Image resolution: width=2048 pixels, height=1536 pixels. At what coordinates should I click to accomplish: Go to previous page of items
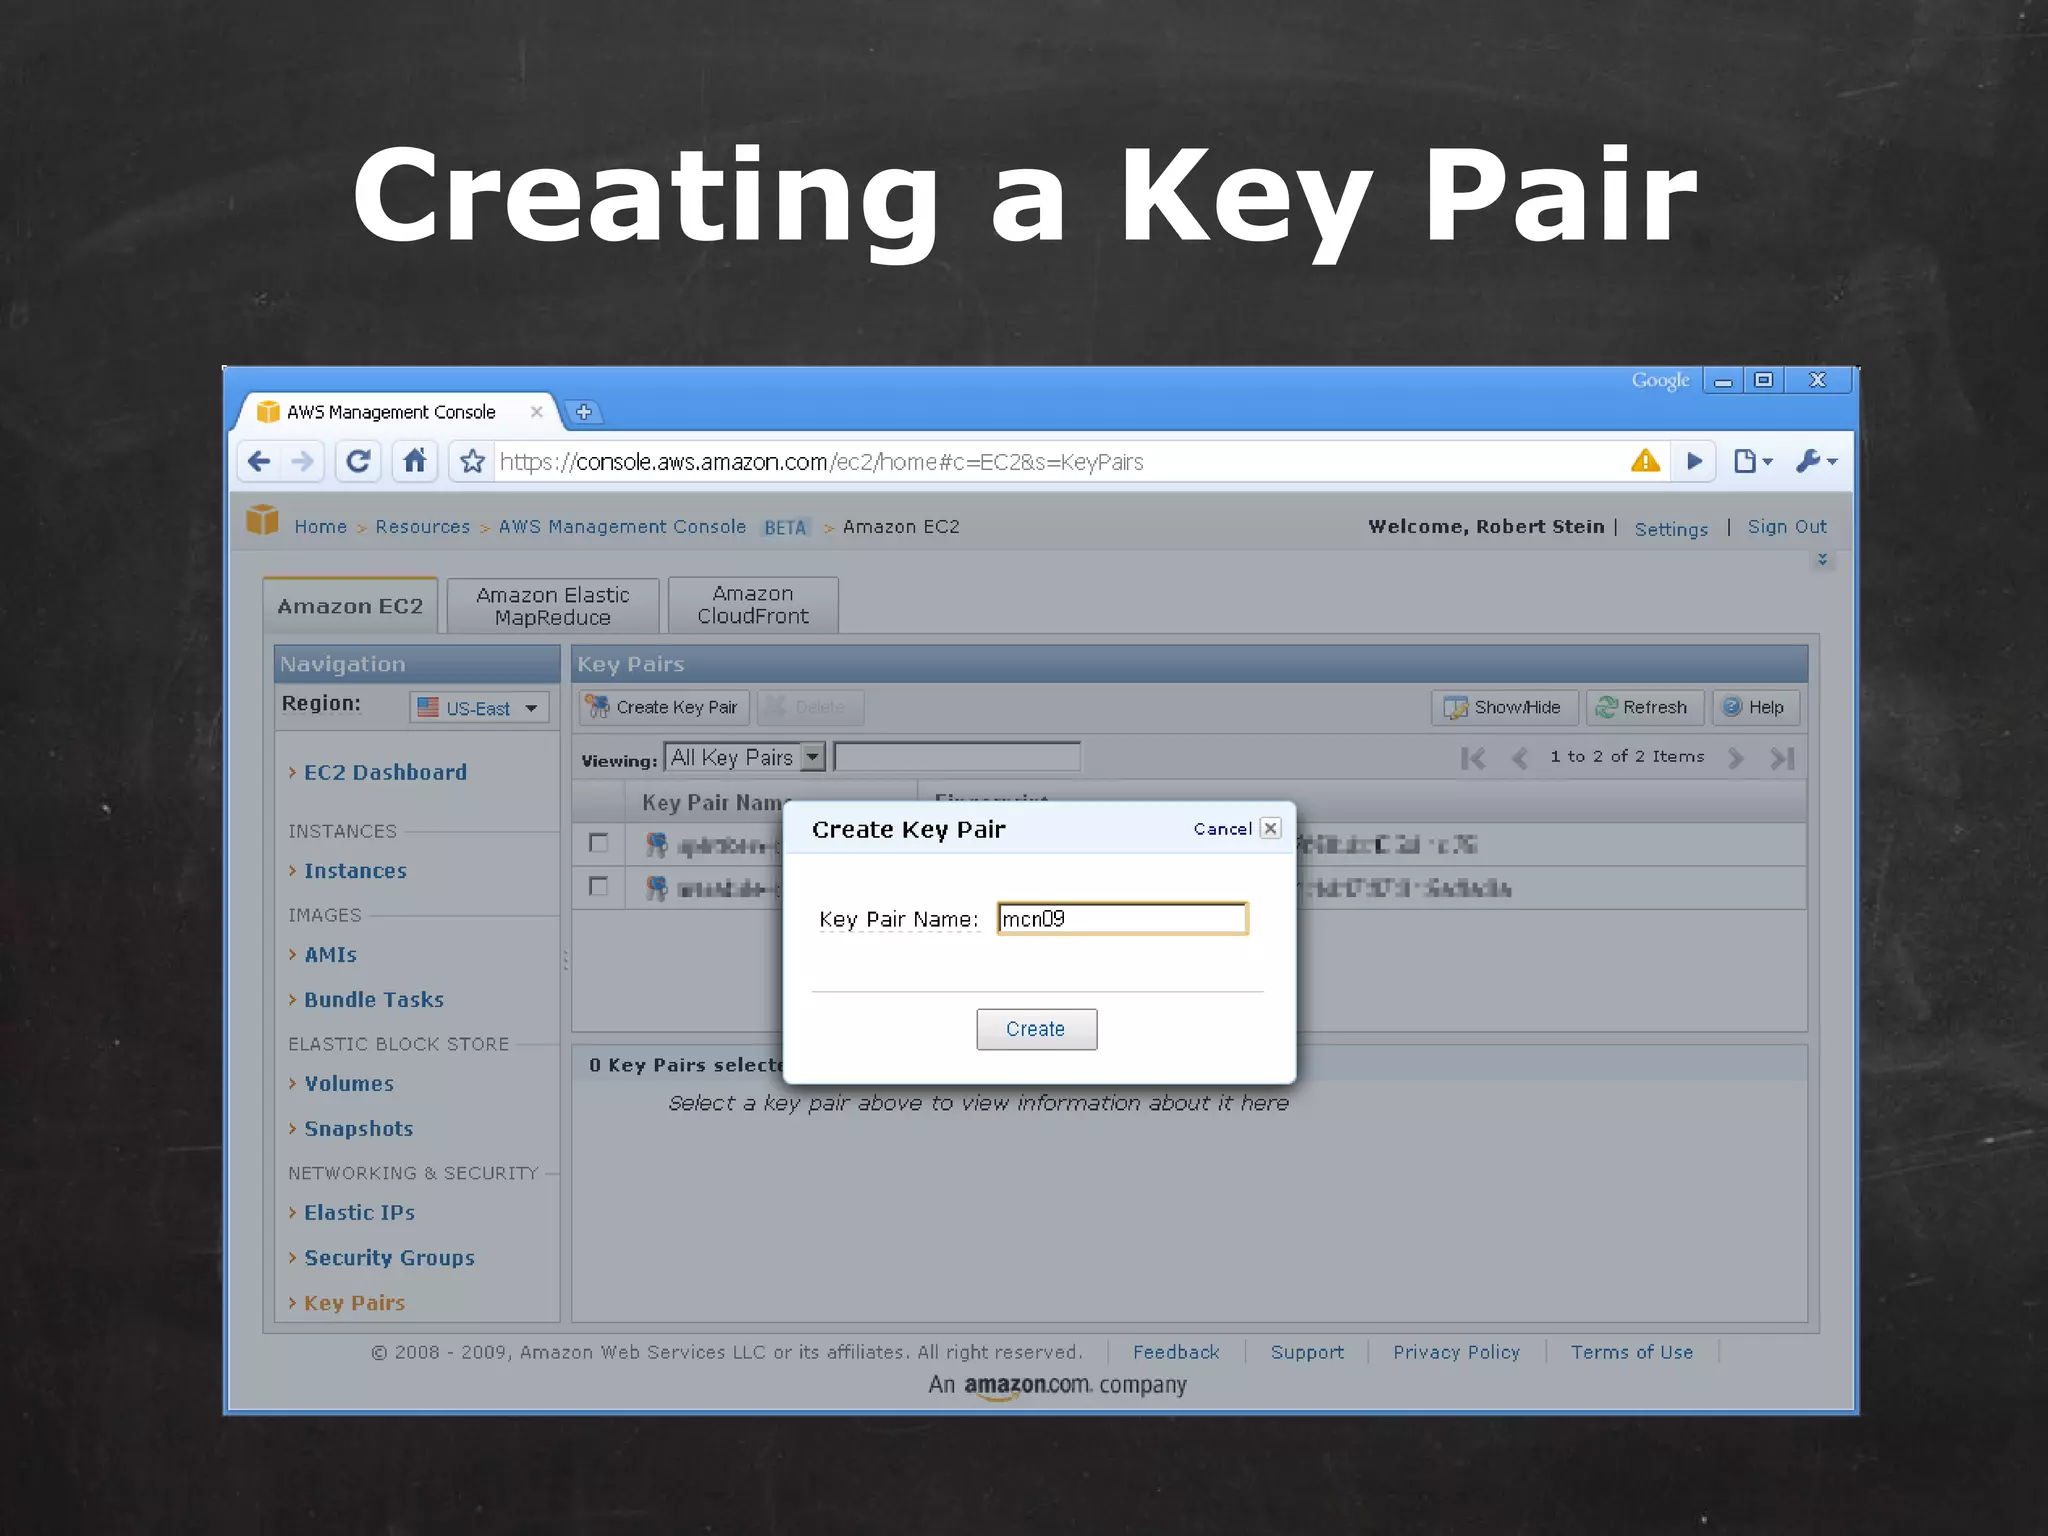[1520, 758]
